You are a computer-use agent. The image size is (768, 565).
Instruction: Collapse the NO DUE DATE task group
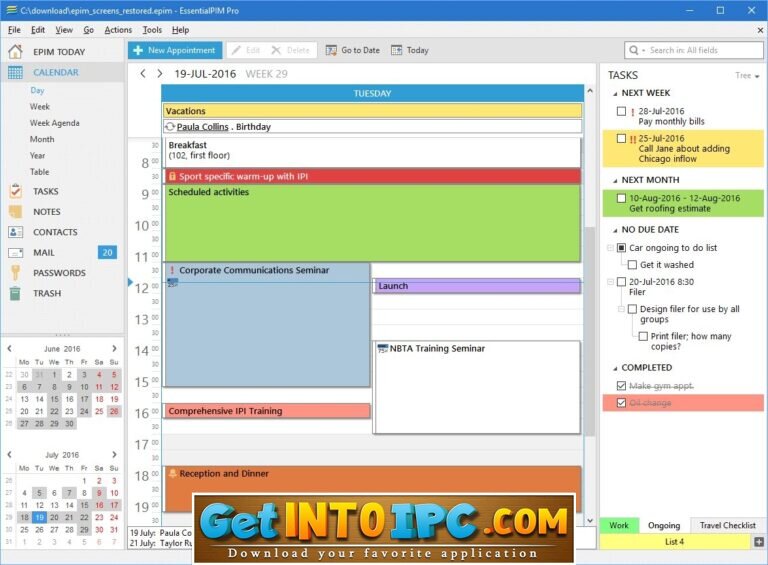coord(615,230)
